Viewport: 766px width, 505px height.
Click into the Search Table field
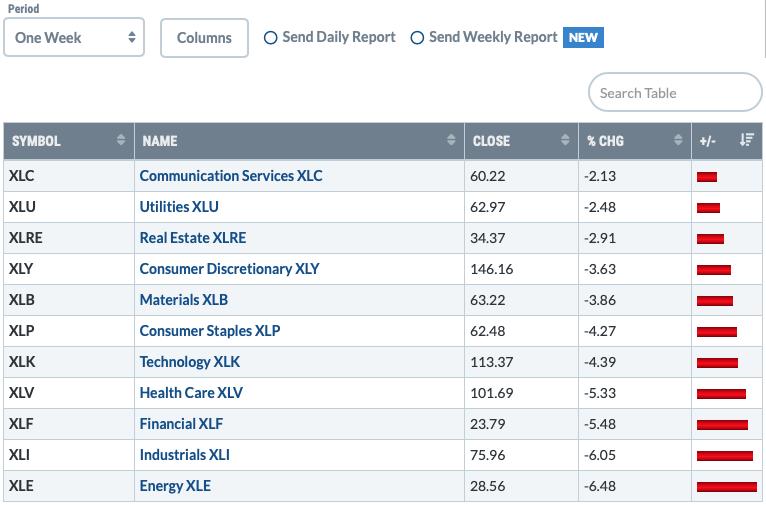coord(675,92)
